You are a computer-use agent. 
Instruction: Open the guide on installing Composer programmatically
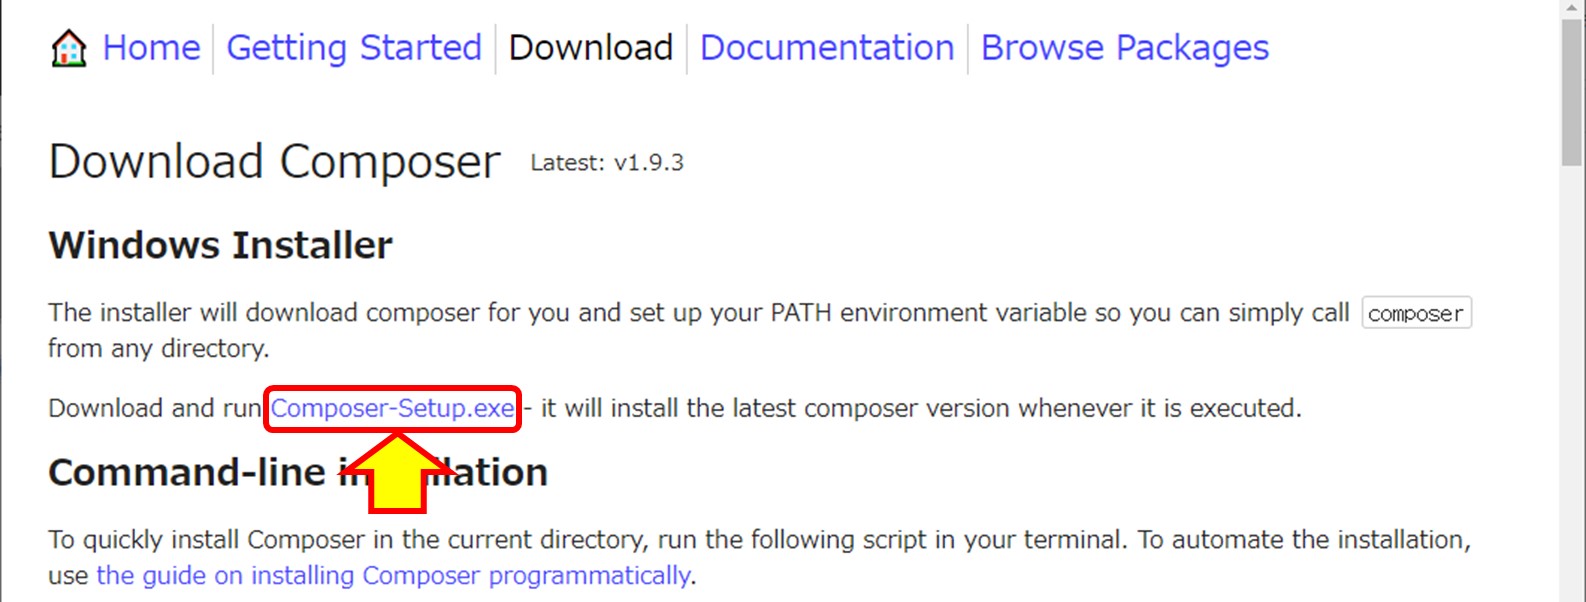point(393,576)
